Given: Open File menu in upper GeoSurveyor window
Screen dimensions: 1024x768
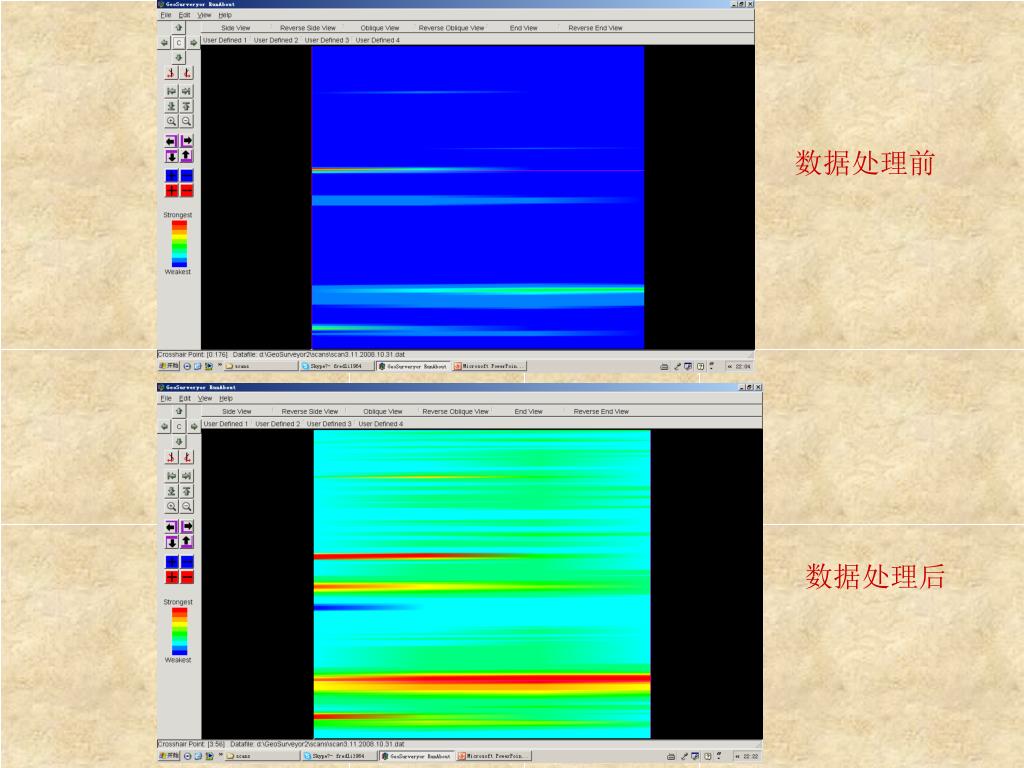Looking at the screenshot, I should (x=166, y=15).
